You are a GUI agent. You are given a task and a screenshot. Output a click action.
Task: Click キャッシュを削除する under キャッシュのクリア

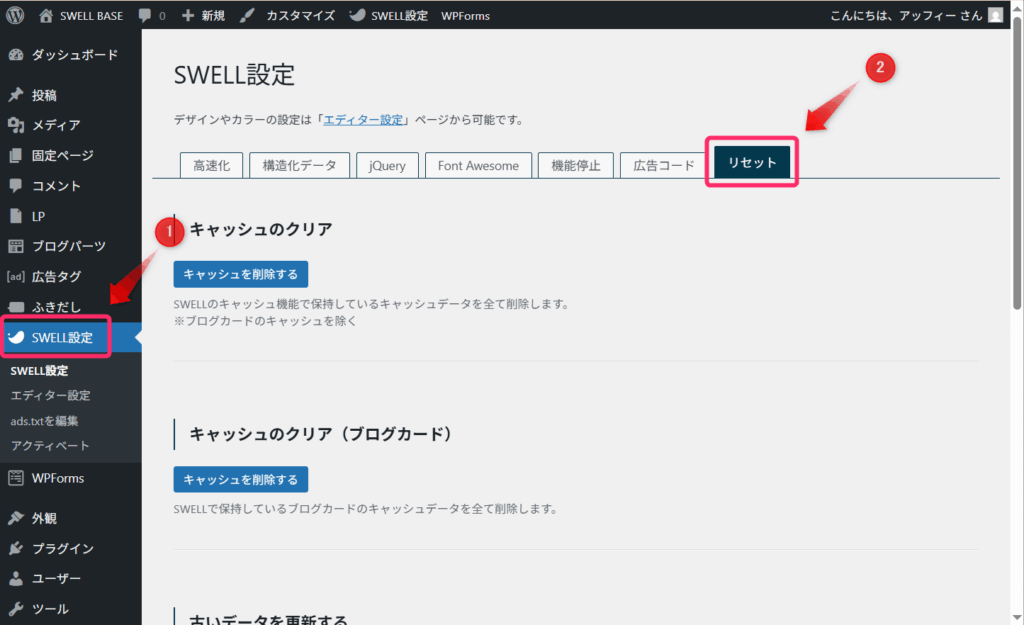tap(241, 274)
